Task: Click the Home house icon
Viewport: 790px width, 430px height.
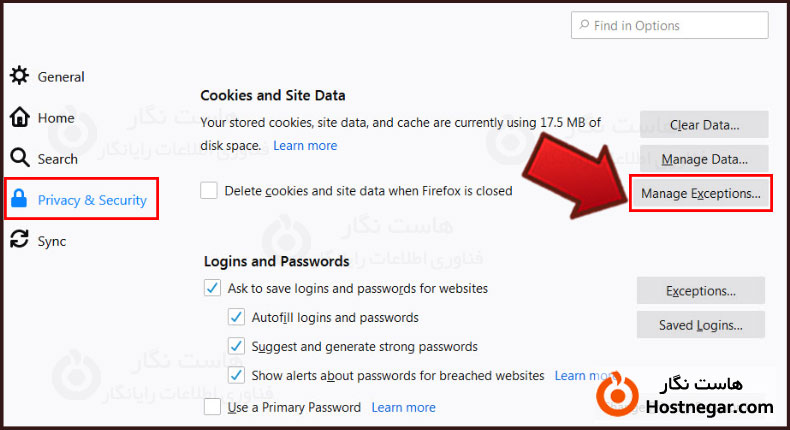Action: point(19,117)
